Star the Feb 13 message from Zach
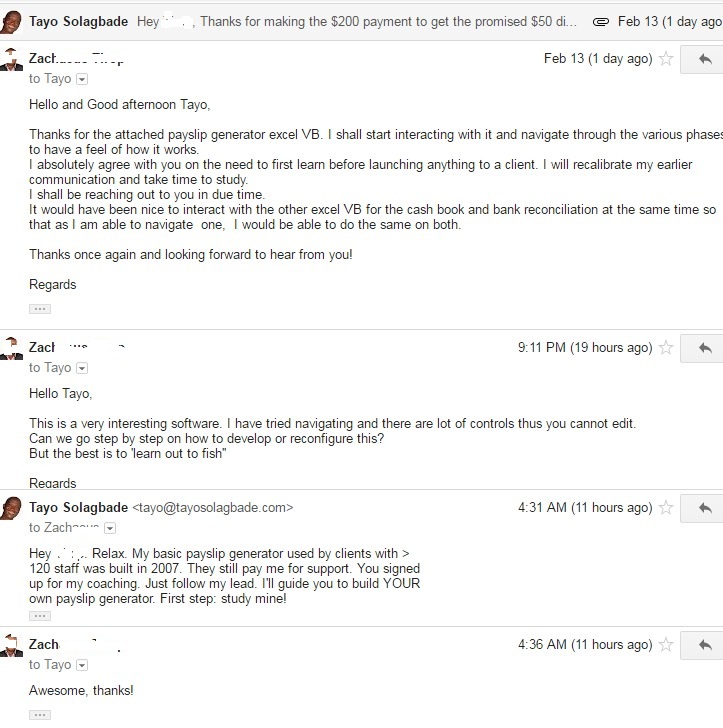 (666, 58)
